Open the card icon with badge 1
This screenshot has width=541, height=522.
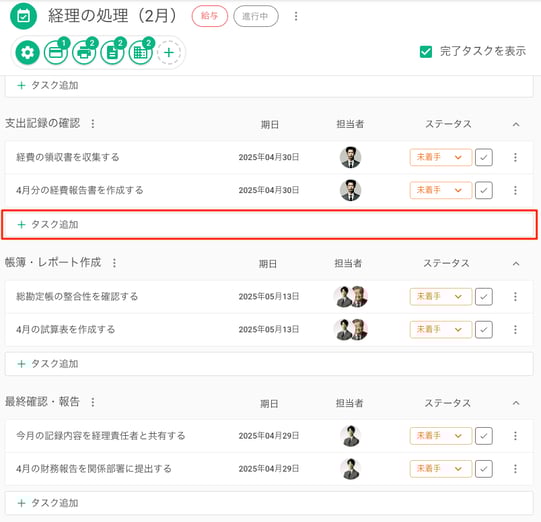[x=56, y=52]
